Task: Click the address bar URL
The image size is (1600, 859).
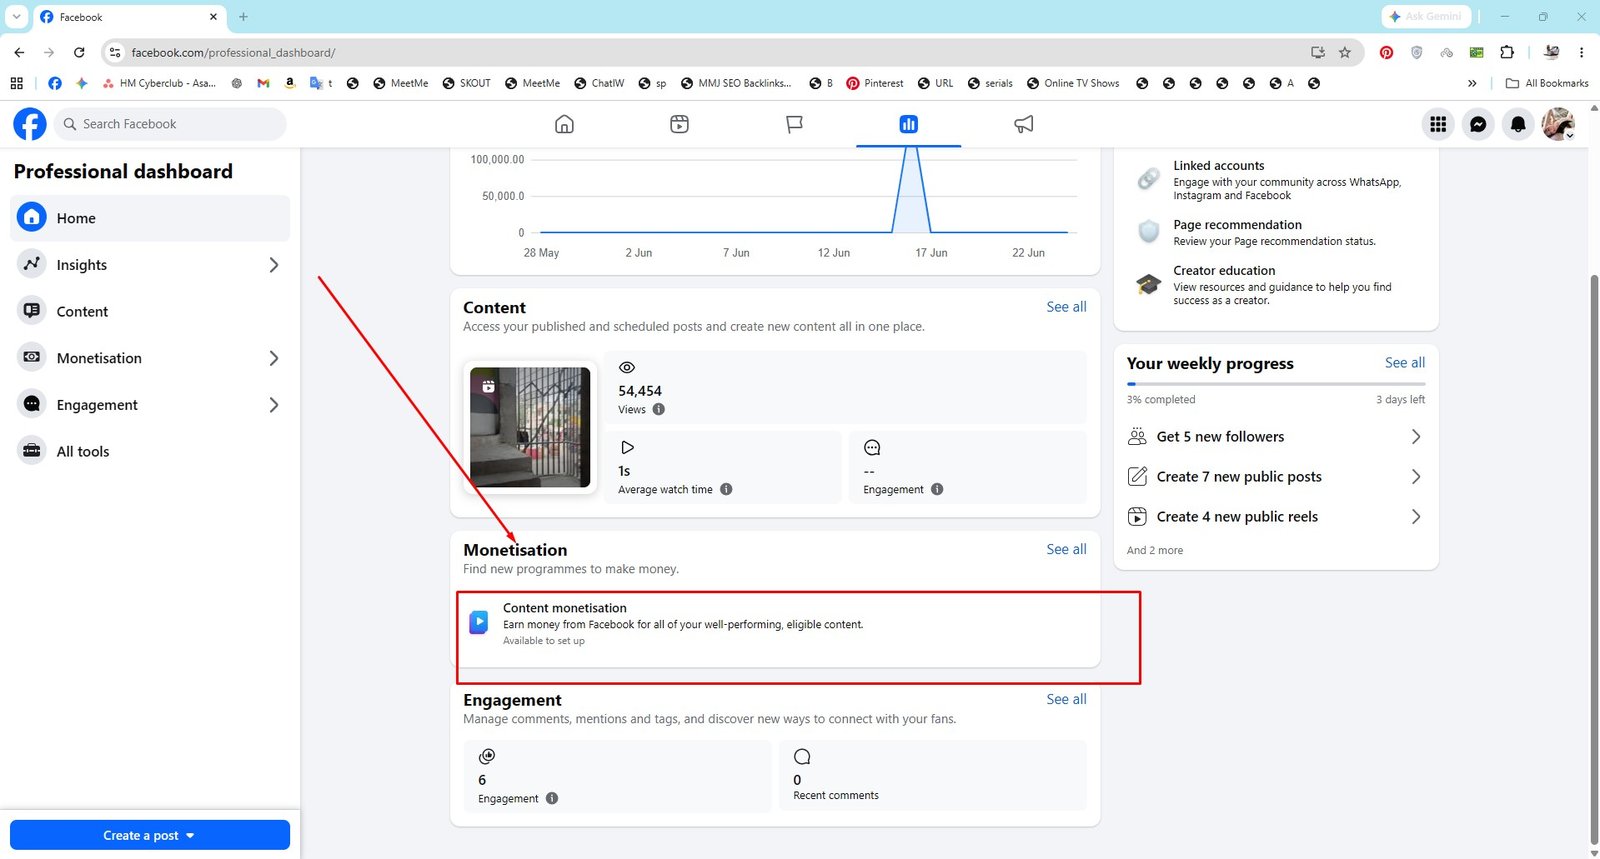Action: click(234, 52)
